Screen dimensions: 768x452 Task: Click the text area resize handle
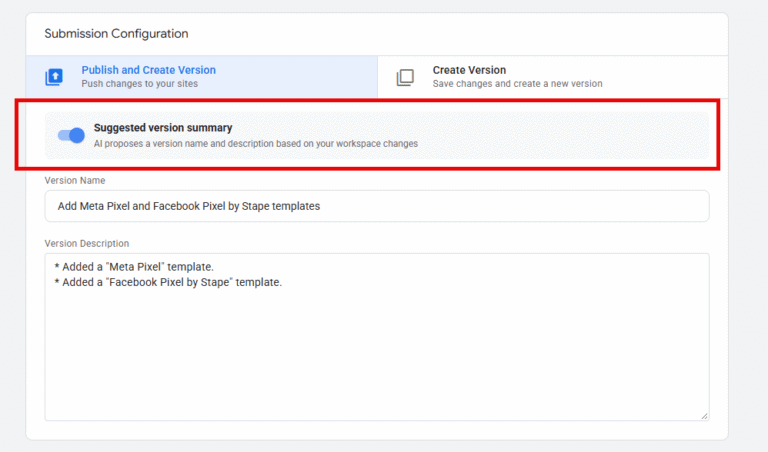click(704, 416)
